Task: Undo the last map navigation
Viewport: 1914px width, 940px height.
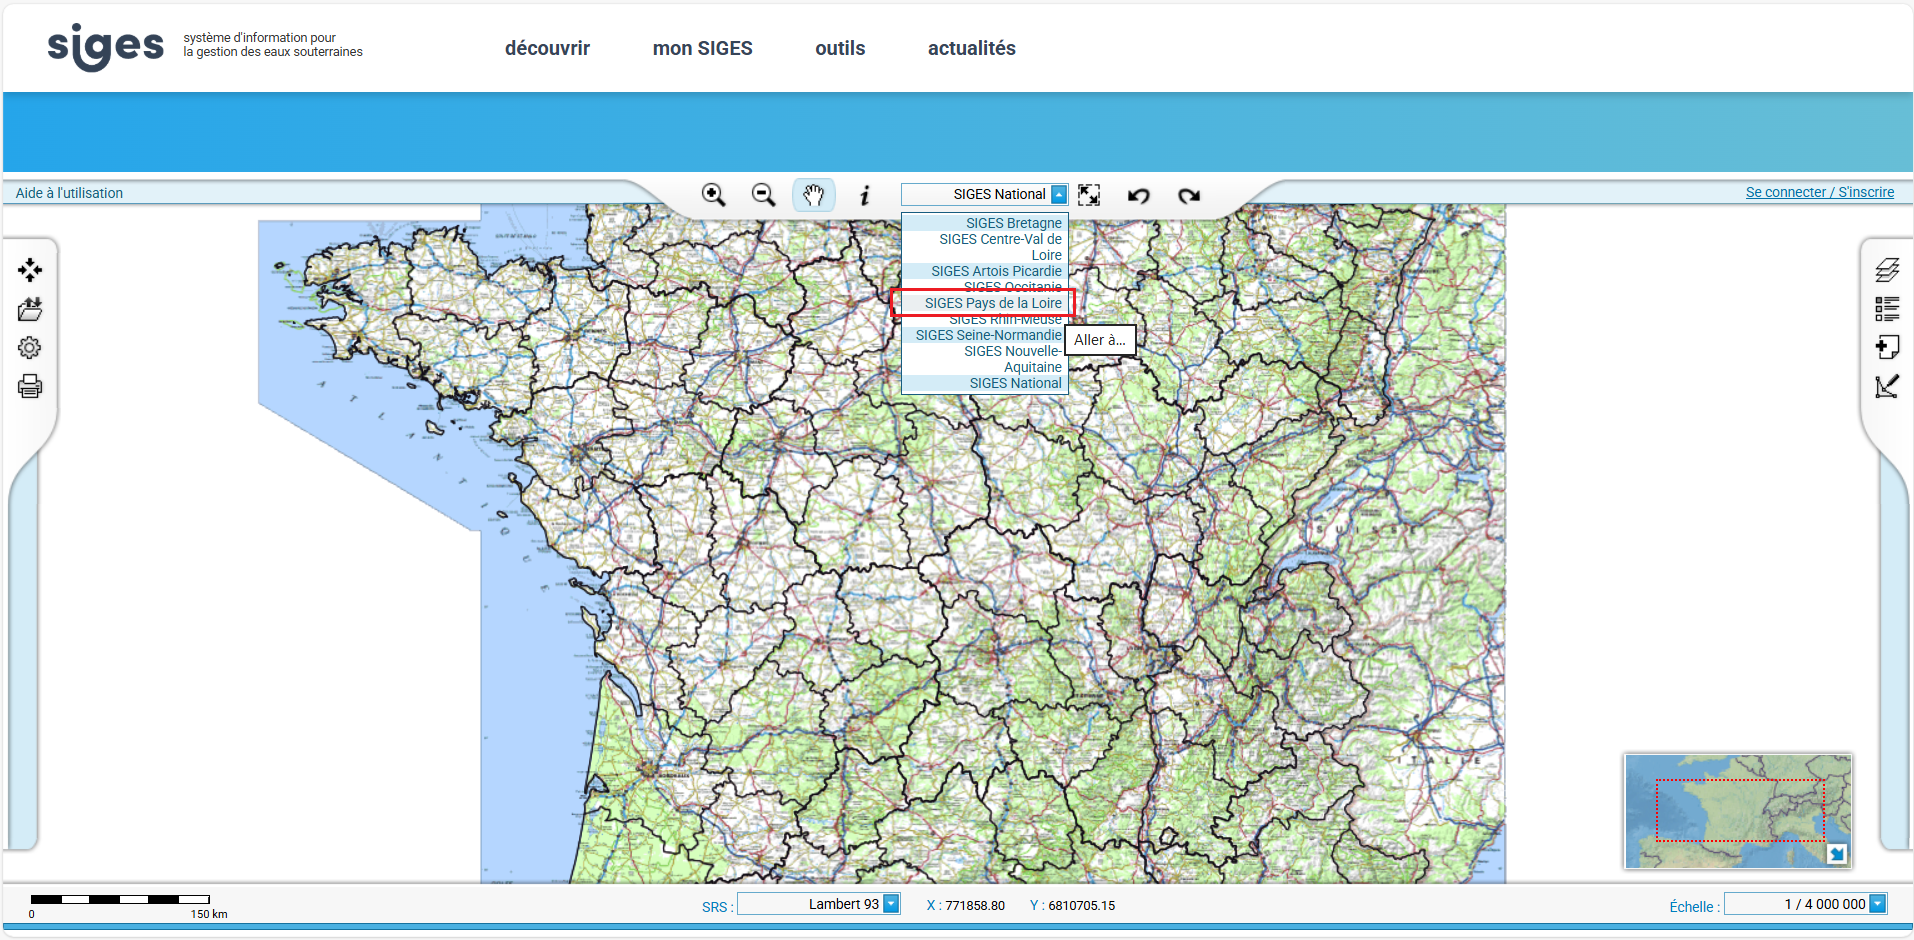Action: 1139,196
